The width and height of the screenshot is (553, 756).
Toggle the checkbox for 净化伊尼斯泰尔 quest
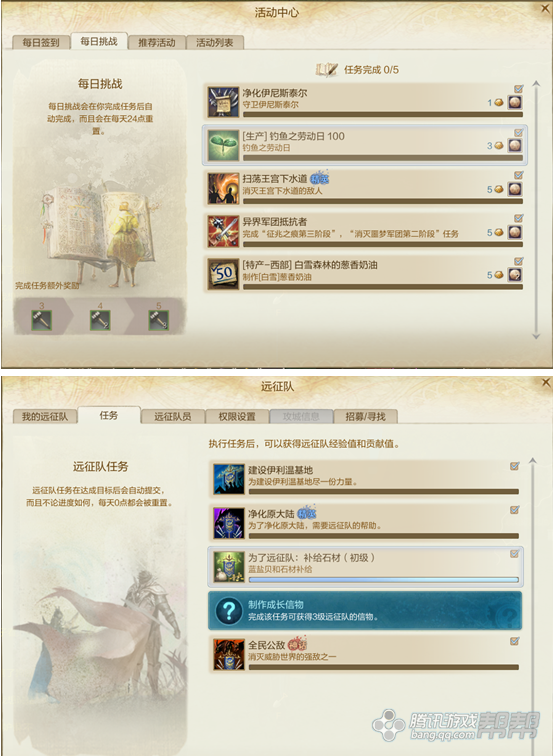(x=518, y=89)
